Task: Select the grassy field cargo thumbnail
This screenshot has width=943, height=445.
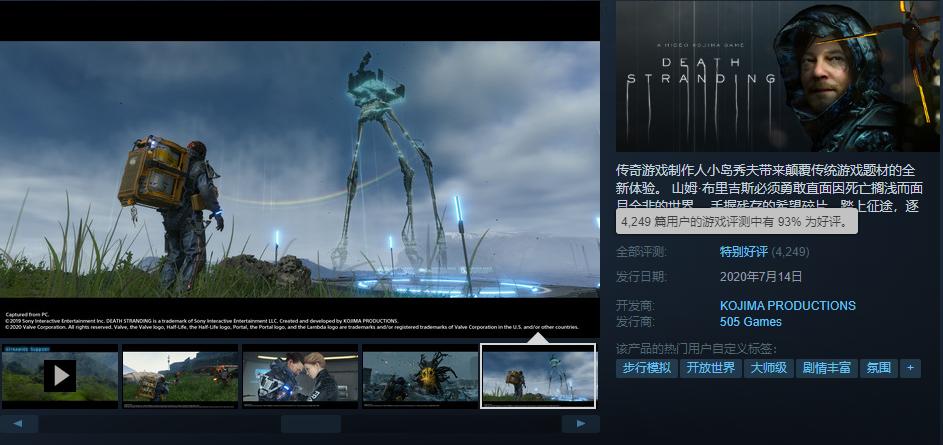Action: [180, 376]
